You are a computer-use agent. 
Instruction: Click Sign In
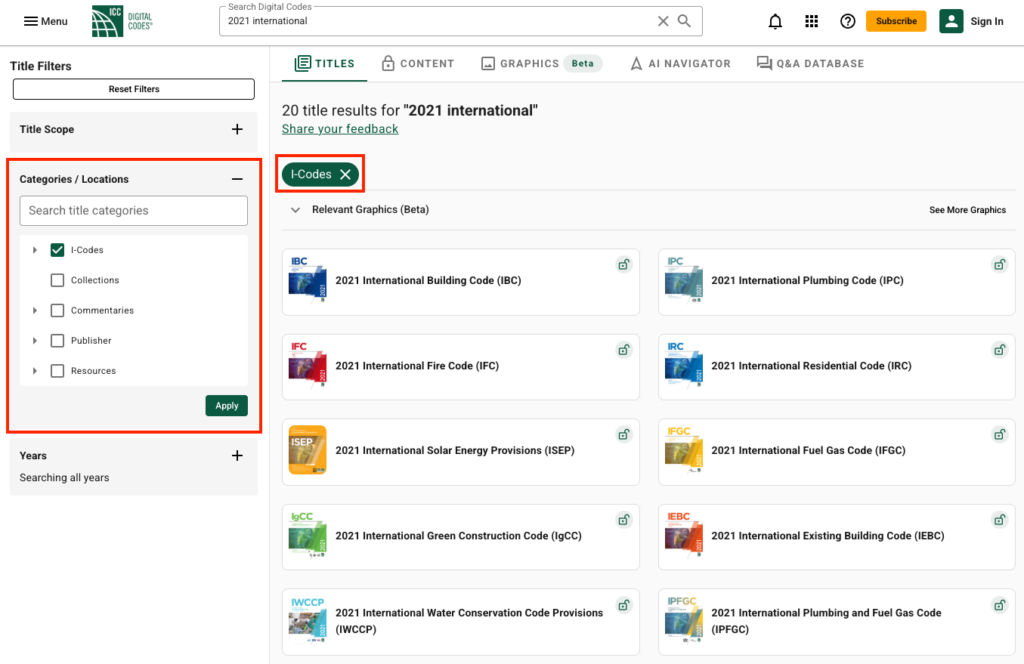[987, 22]
